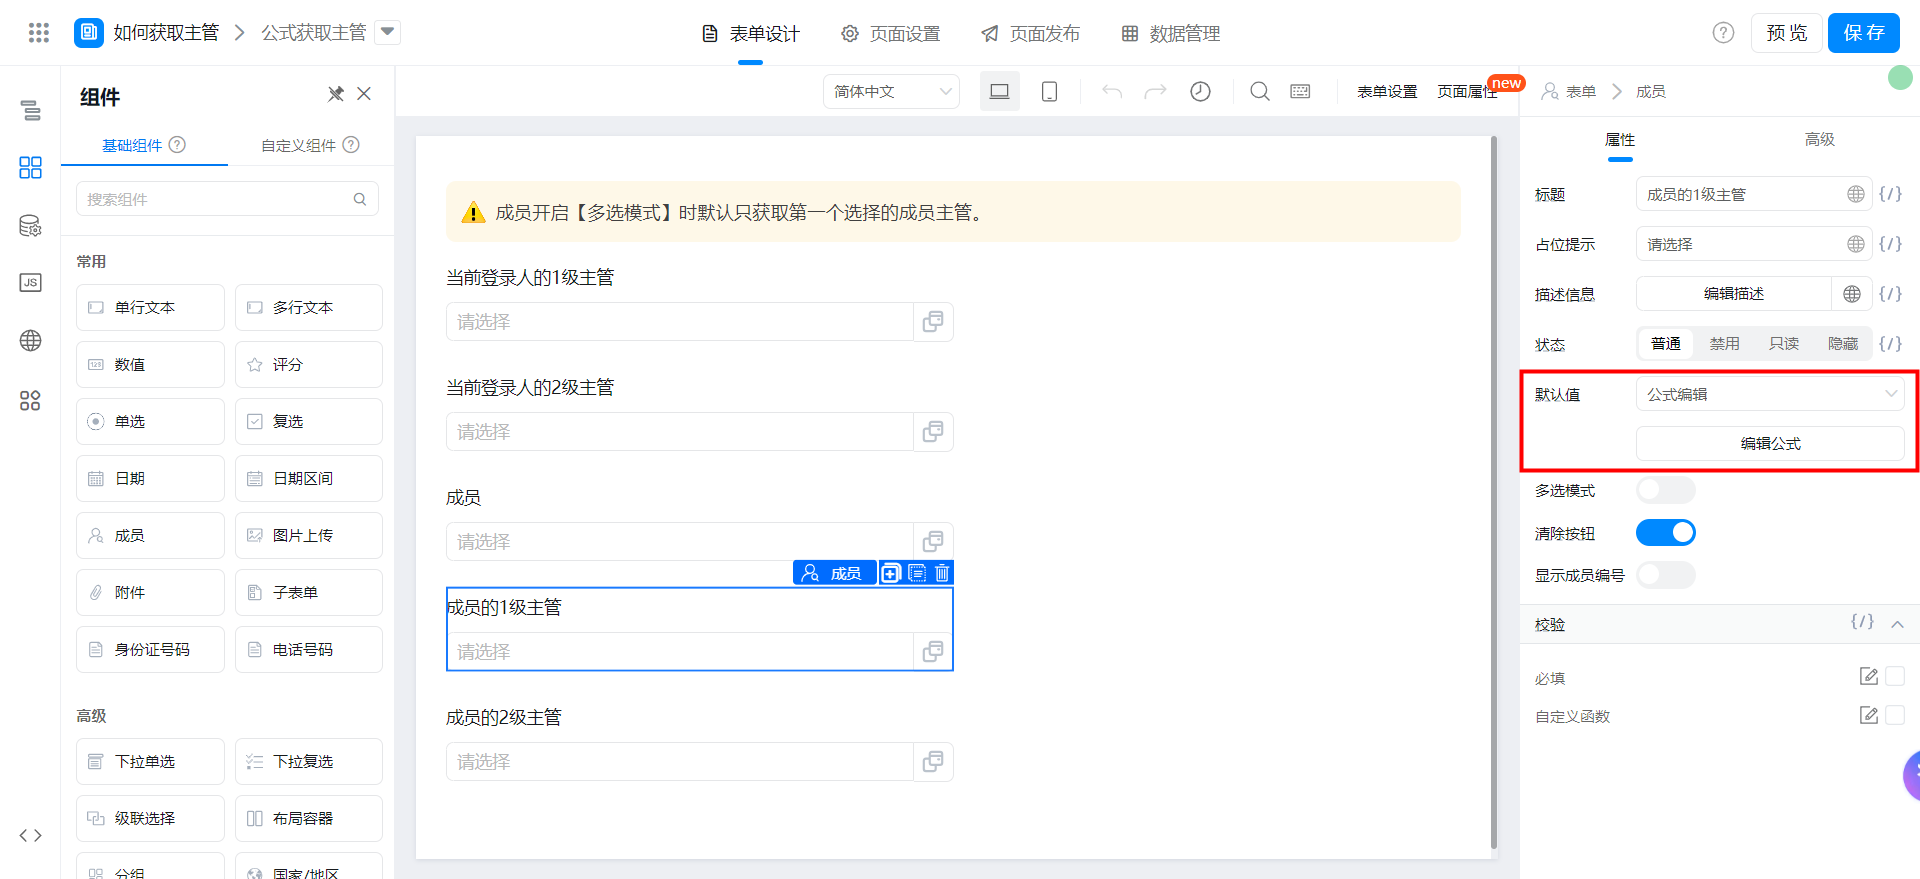The width and height of the screenshot is (1920, 879).
Task: Open the data source sidebar icon
Action: [31, 225]
